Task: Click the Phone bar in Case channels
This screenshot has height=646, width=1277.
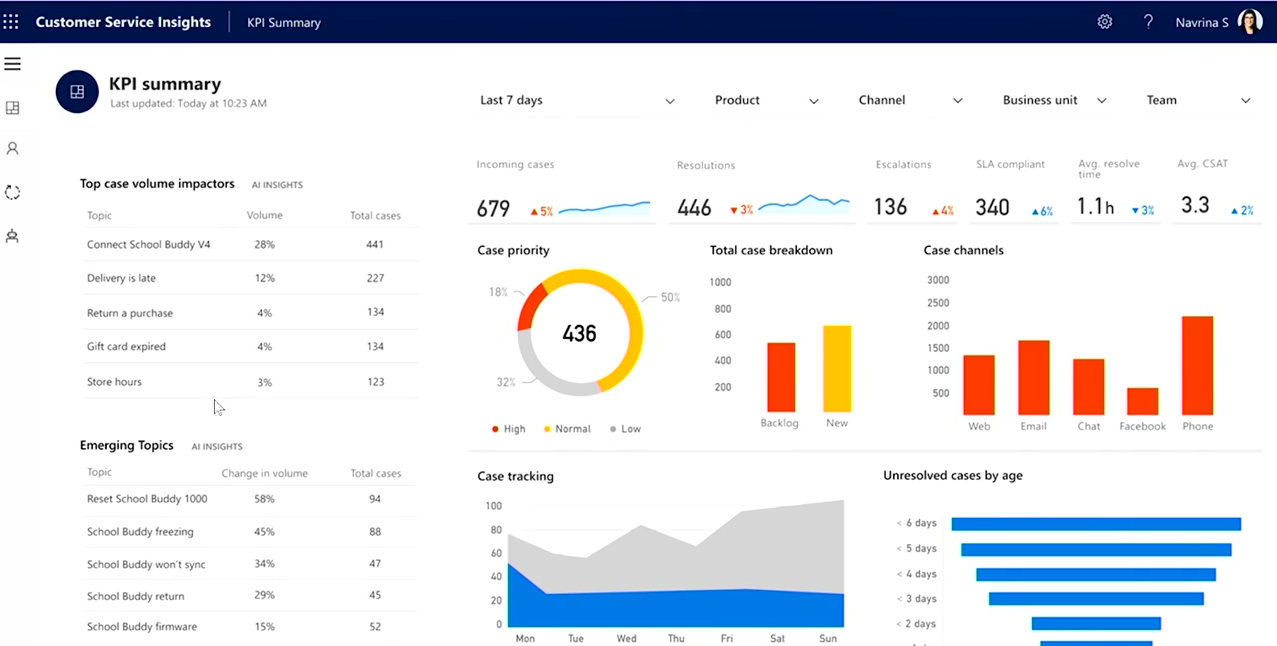Action: pyautogui.click(x=1197, y=365)
